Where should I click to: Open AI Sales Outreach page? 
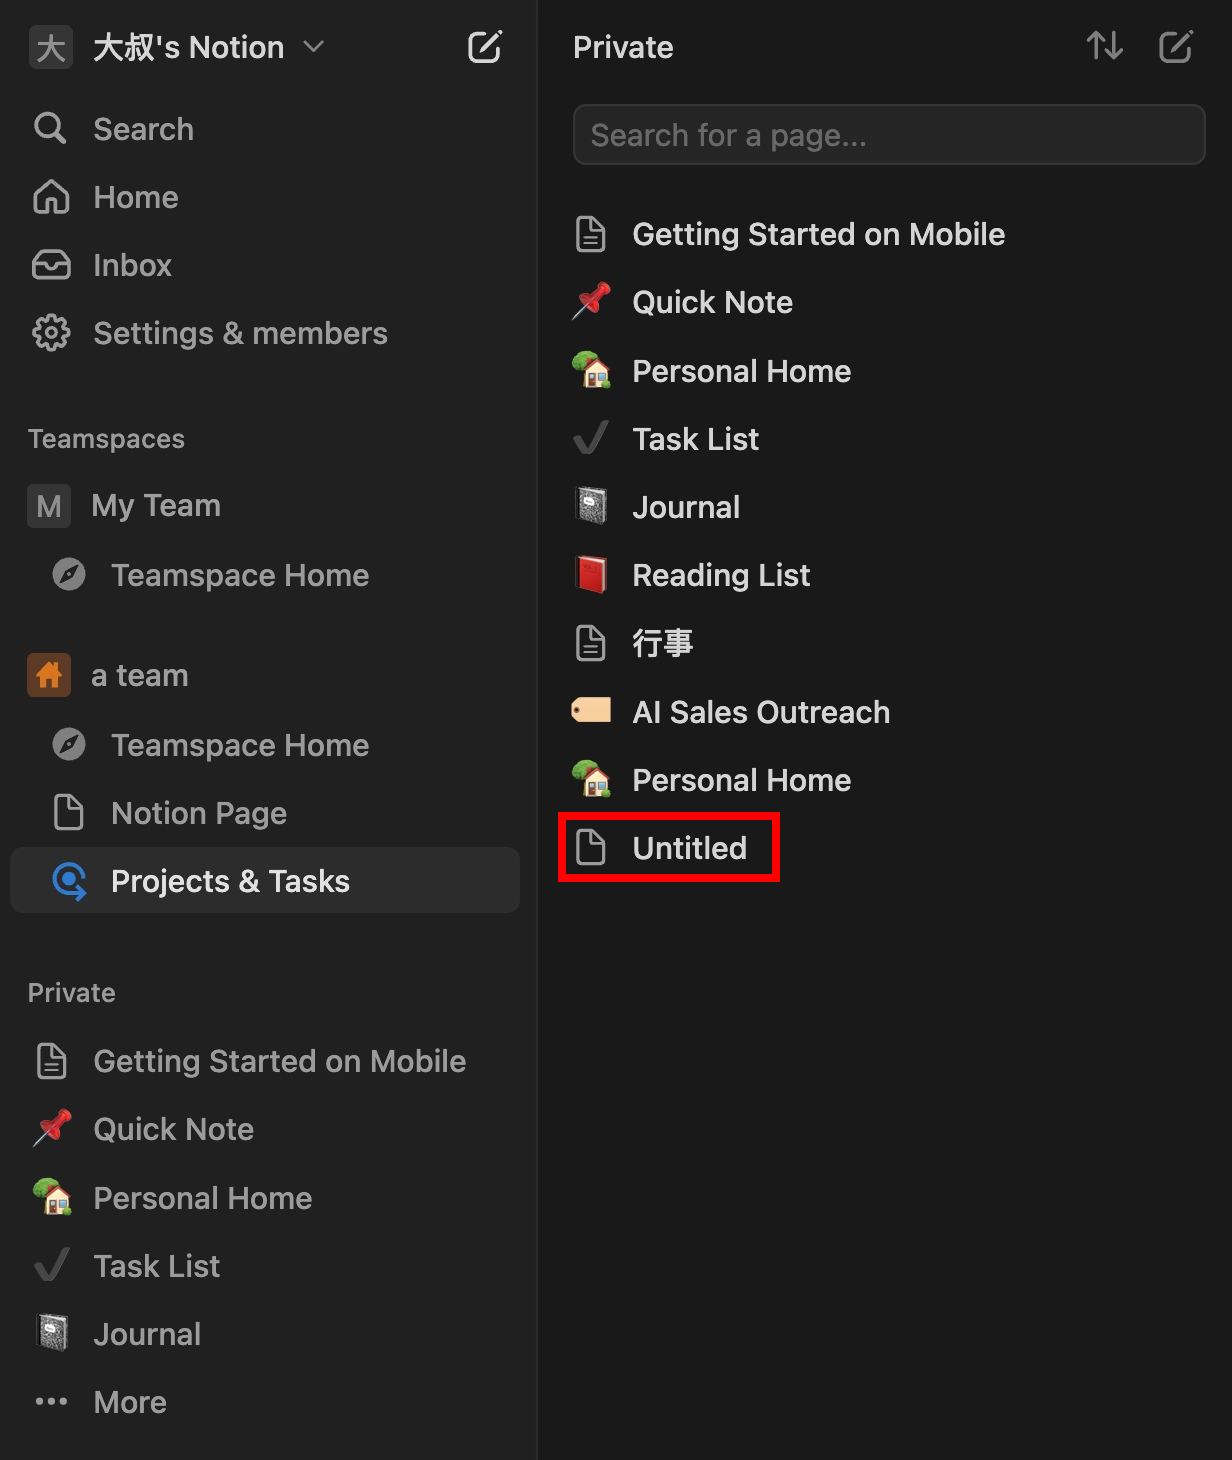click(760, 712)
